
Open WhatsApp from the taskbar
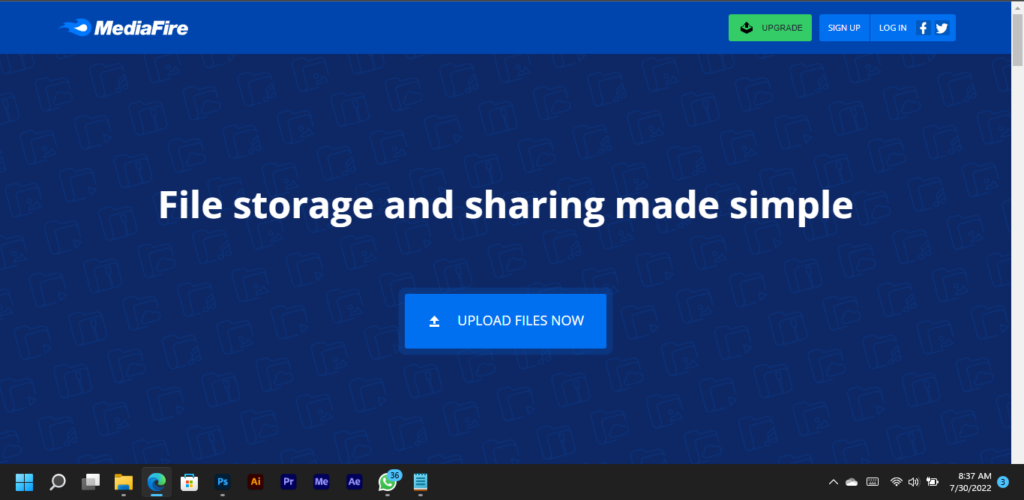point(388,482)
